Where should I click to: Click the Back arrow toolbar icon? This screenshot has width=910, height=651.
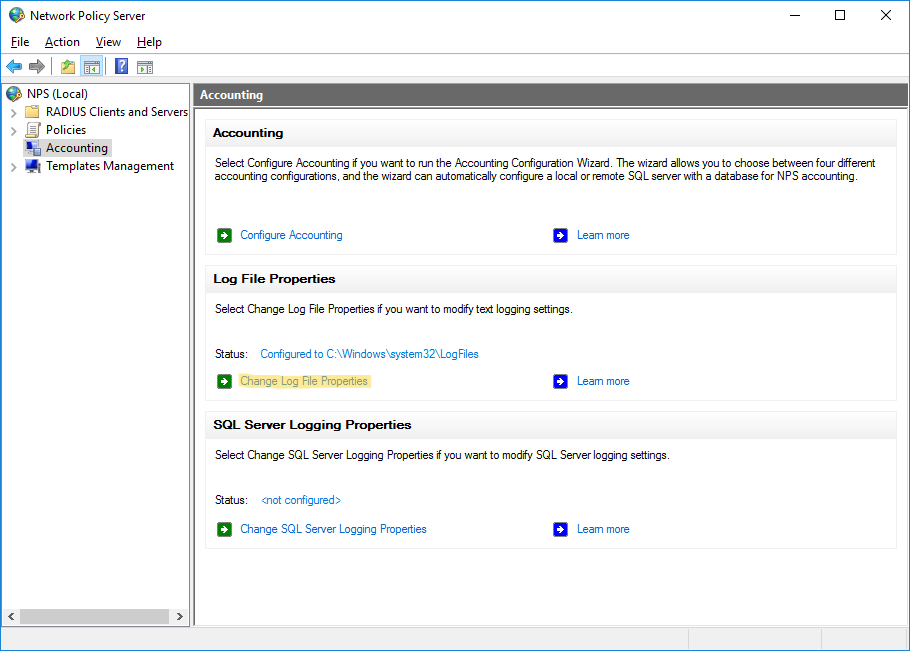14,67
